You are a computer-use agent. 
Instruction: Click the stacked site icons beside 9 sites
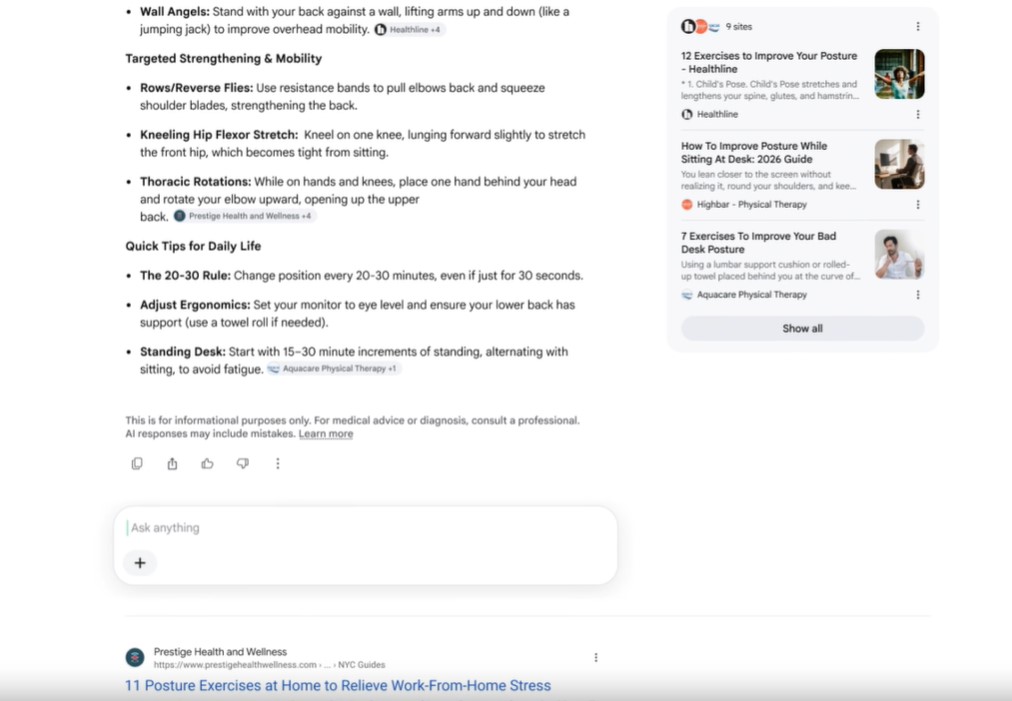pos(700,26)
